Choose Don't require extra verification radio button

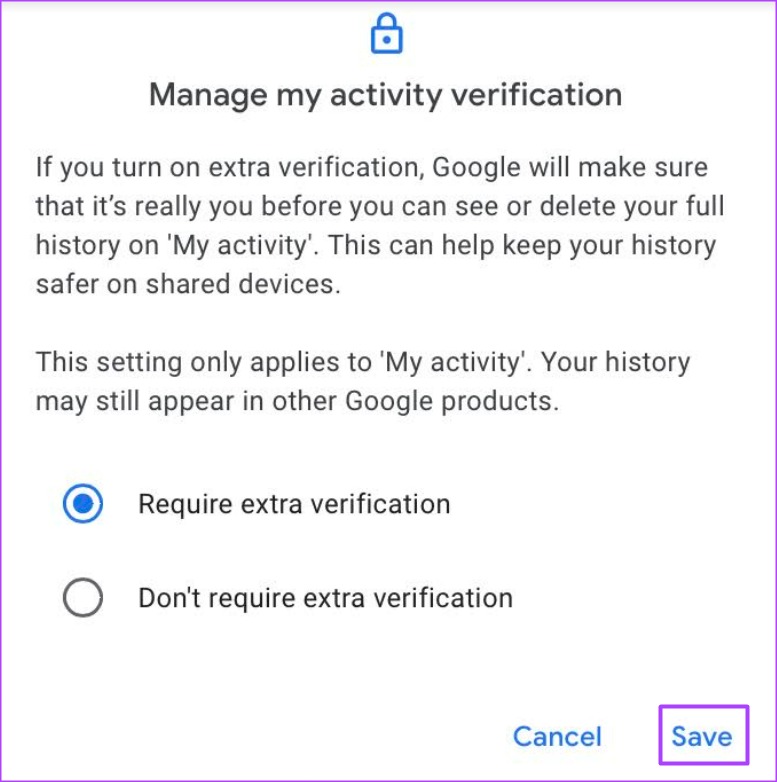click(83, 597)
